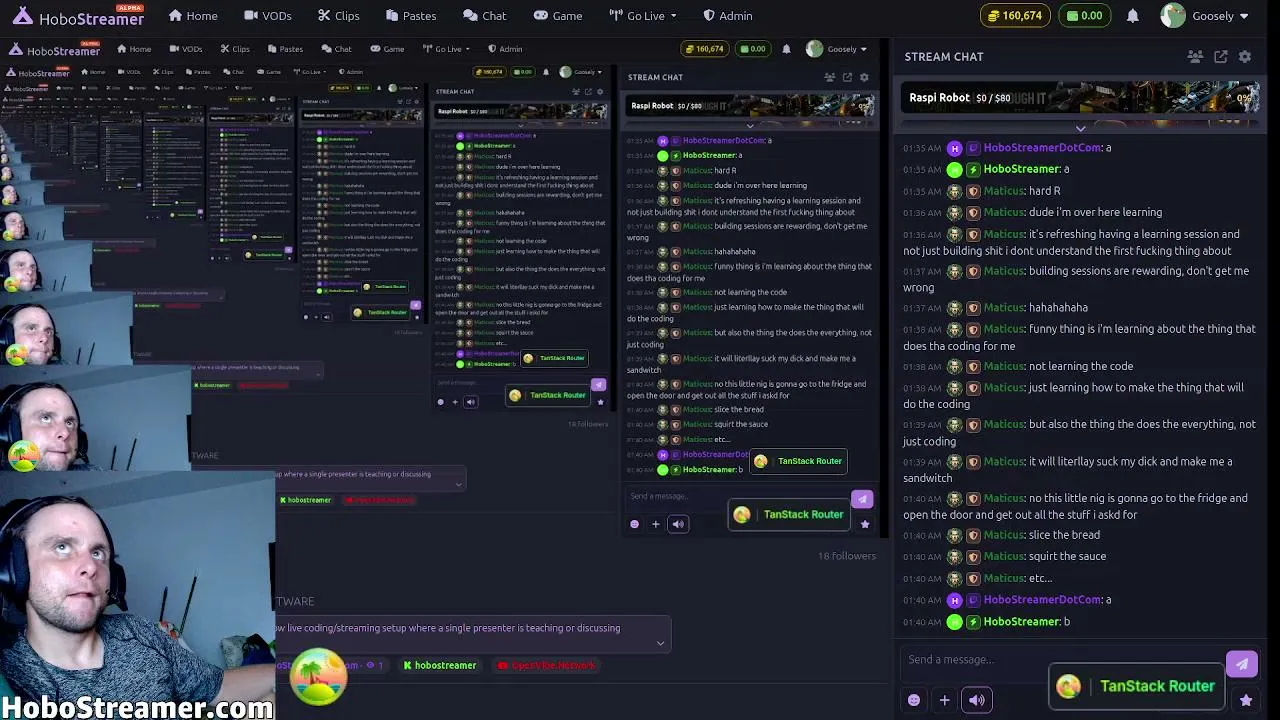Send the chat message with the paper-plane button
Viewport: 1280px width, 720px height.
point(1241,664)
